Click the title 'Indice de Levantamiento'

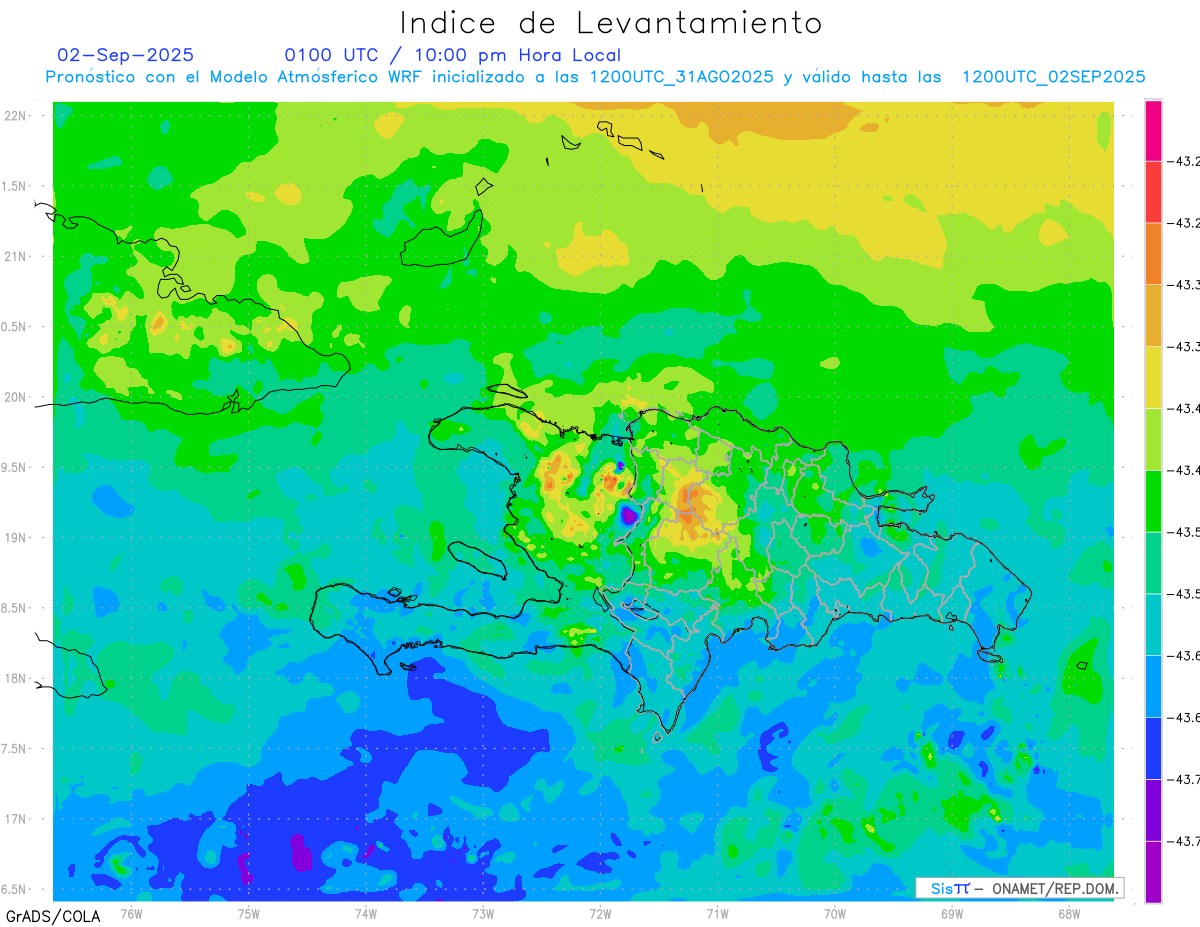611,22
